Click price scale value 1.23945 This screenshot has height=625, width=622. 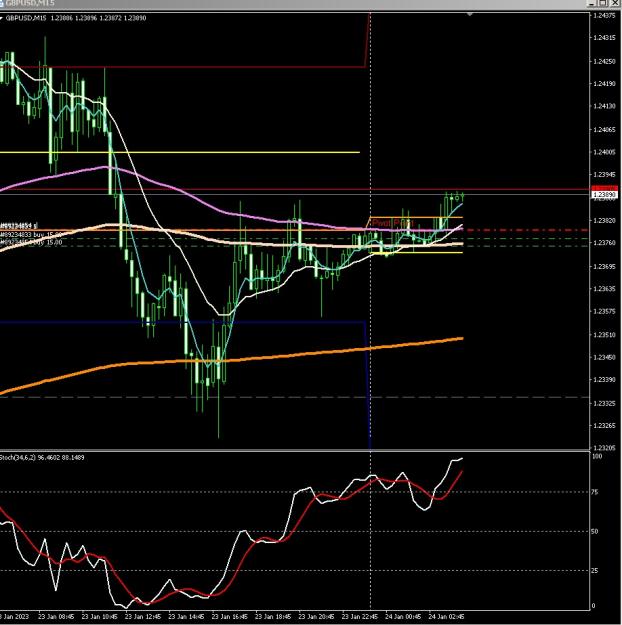604,175
